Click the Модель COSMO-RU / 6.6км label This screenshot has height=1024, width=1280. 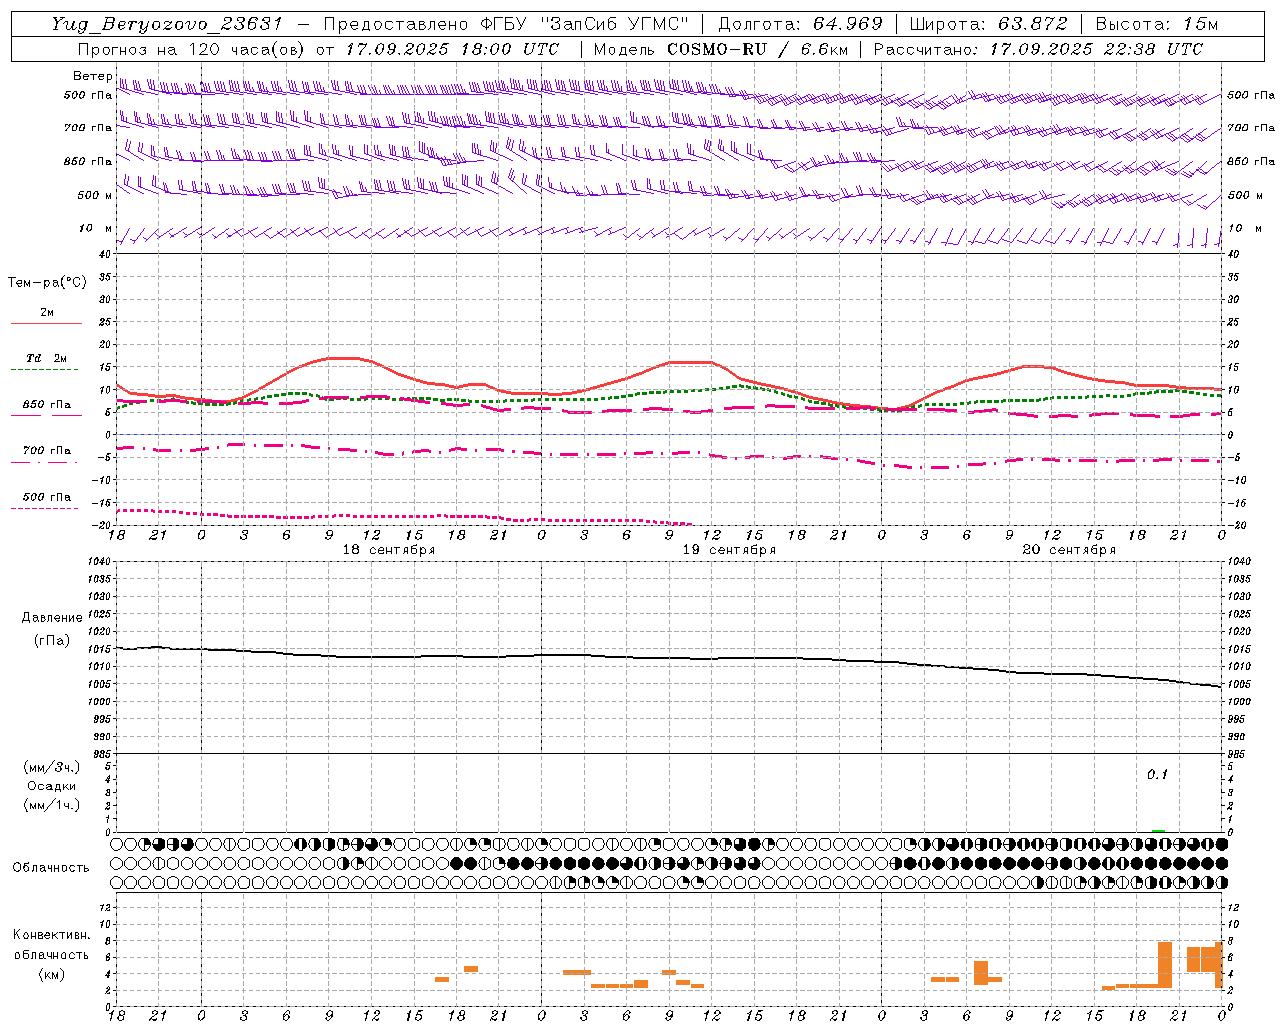pyautogui.click(x=720, y=49)
